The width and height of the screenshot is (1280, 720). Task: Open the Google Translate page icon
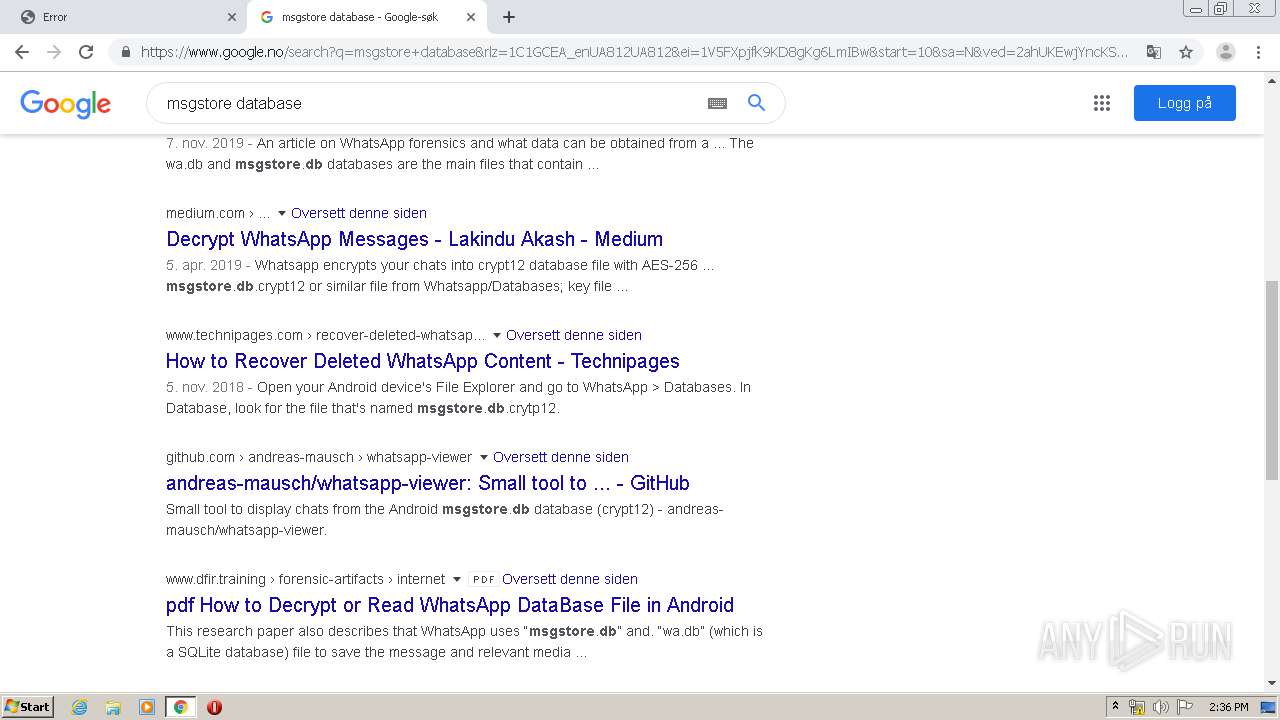coord(1153,52)
